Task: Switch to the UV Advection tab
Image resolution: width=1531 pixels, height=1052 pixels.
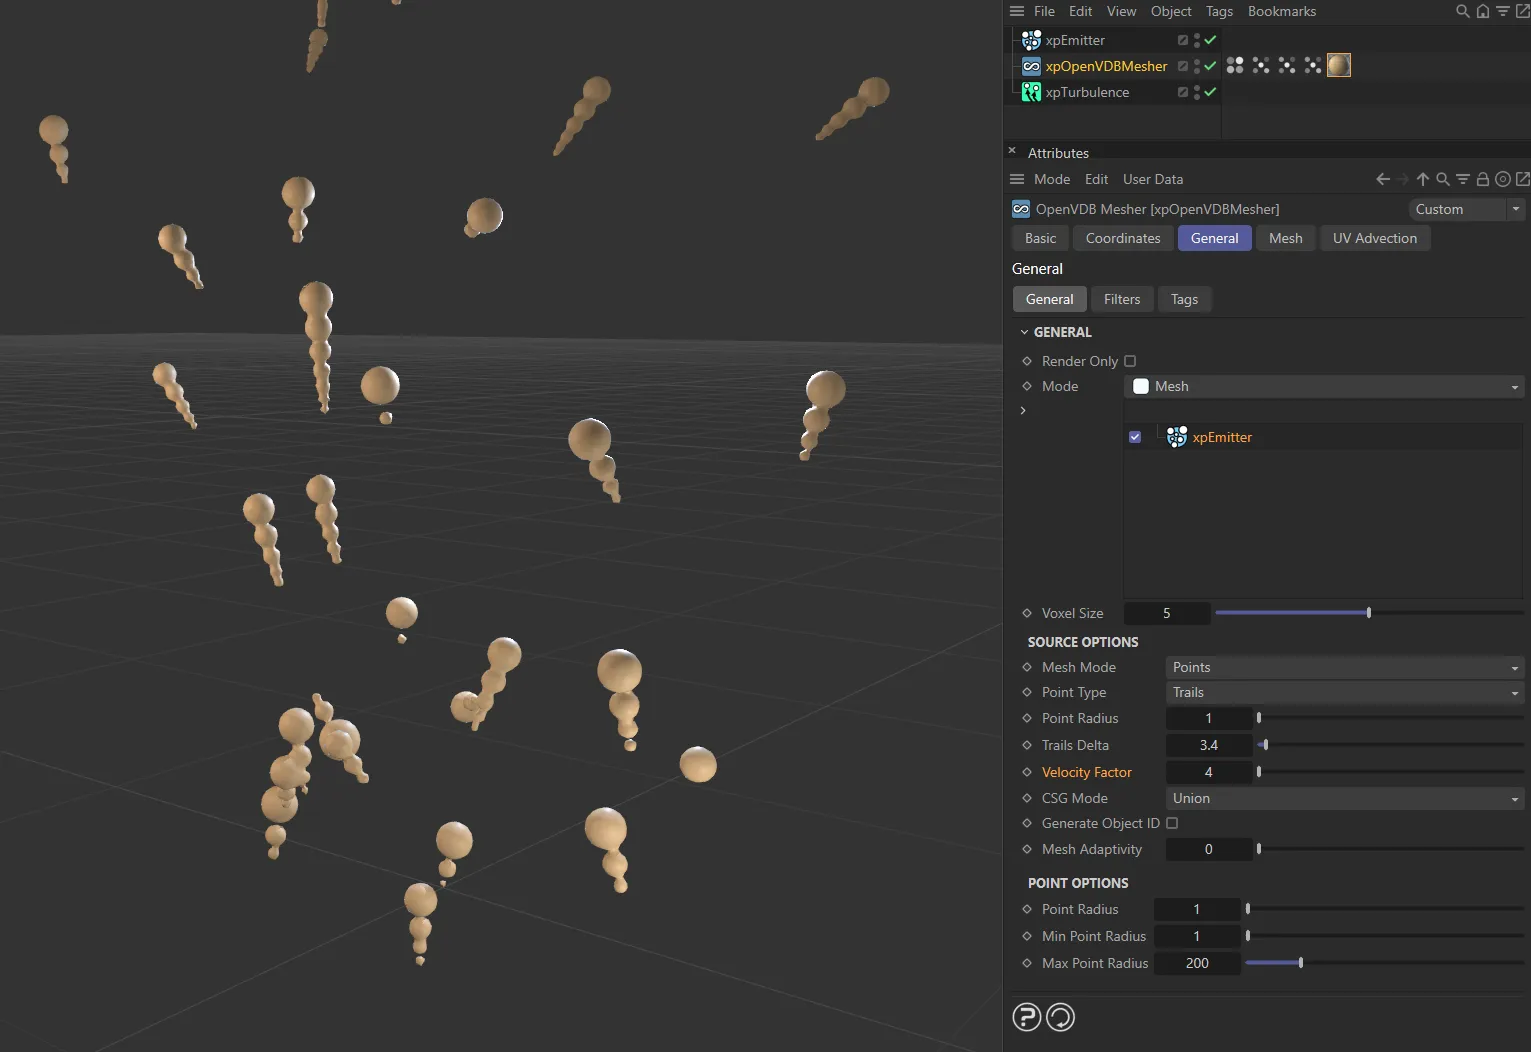Action: pos(1374,238)
